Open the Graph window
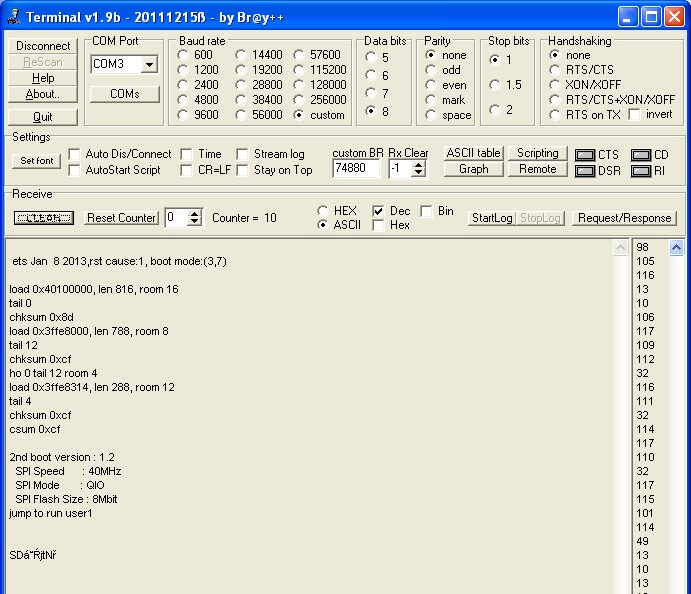Screen dimensions: 691x594 [474, 169]
